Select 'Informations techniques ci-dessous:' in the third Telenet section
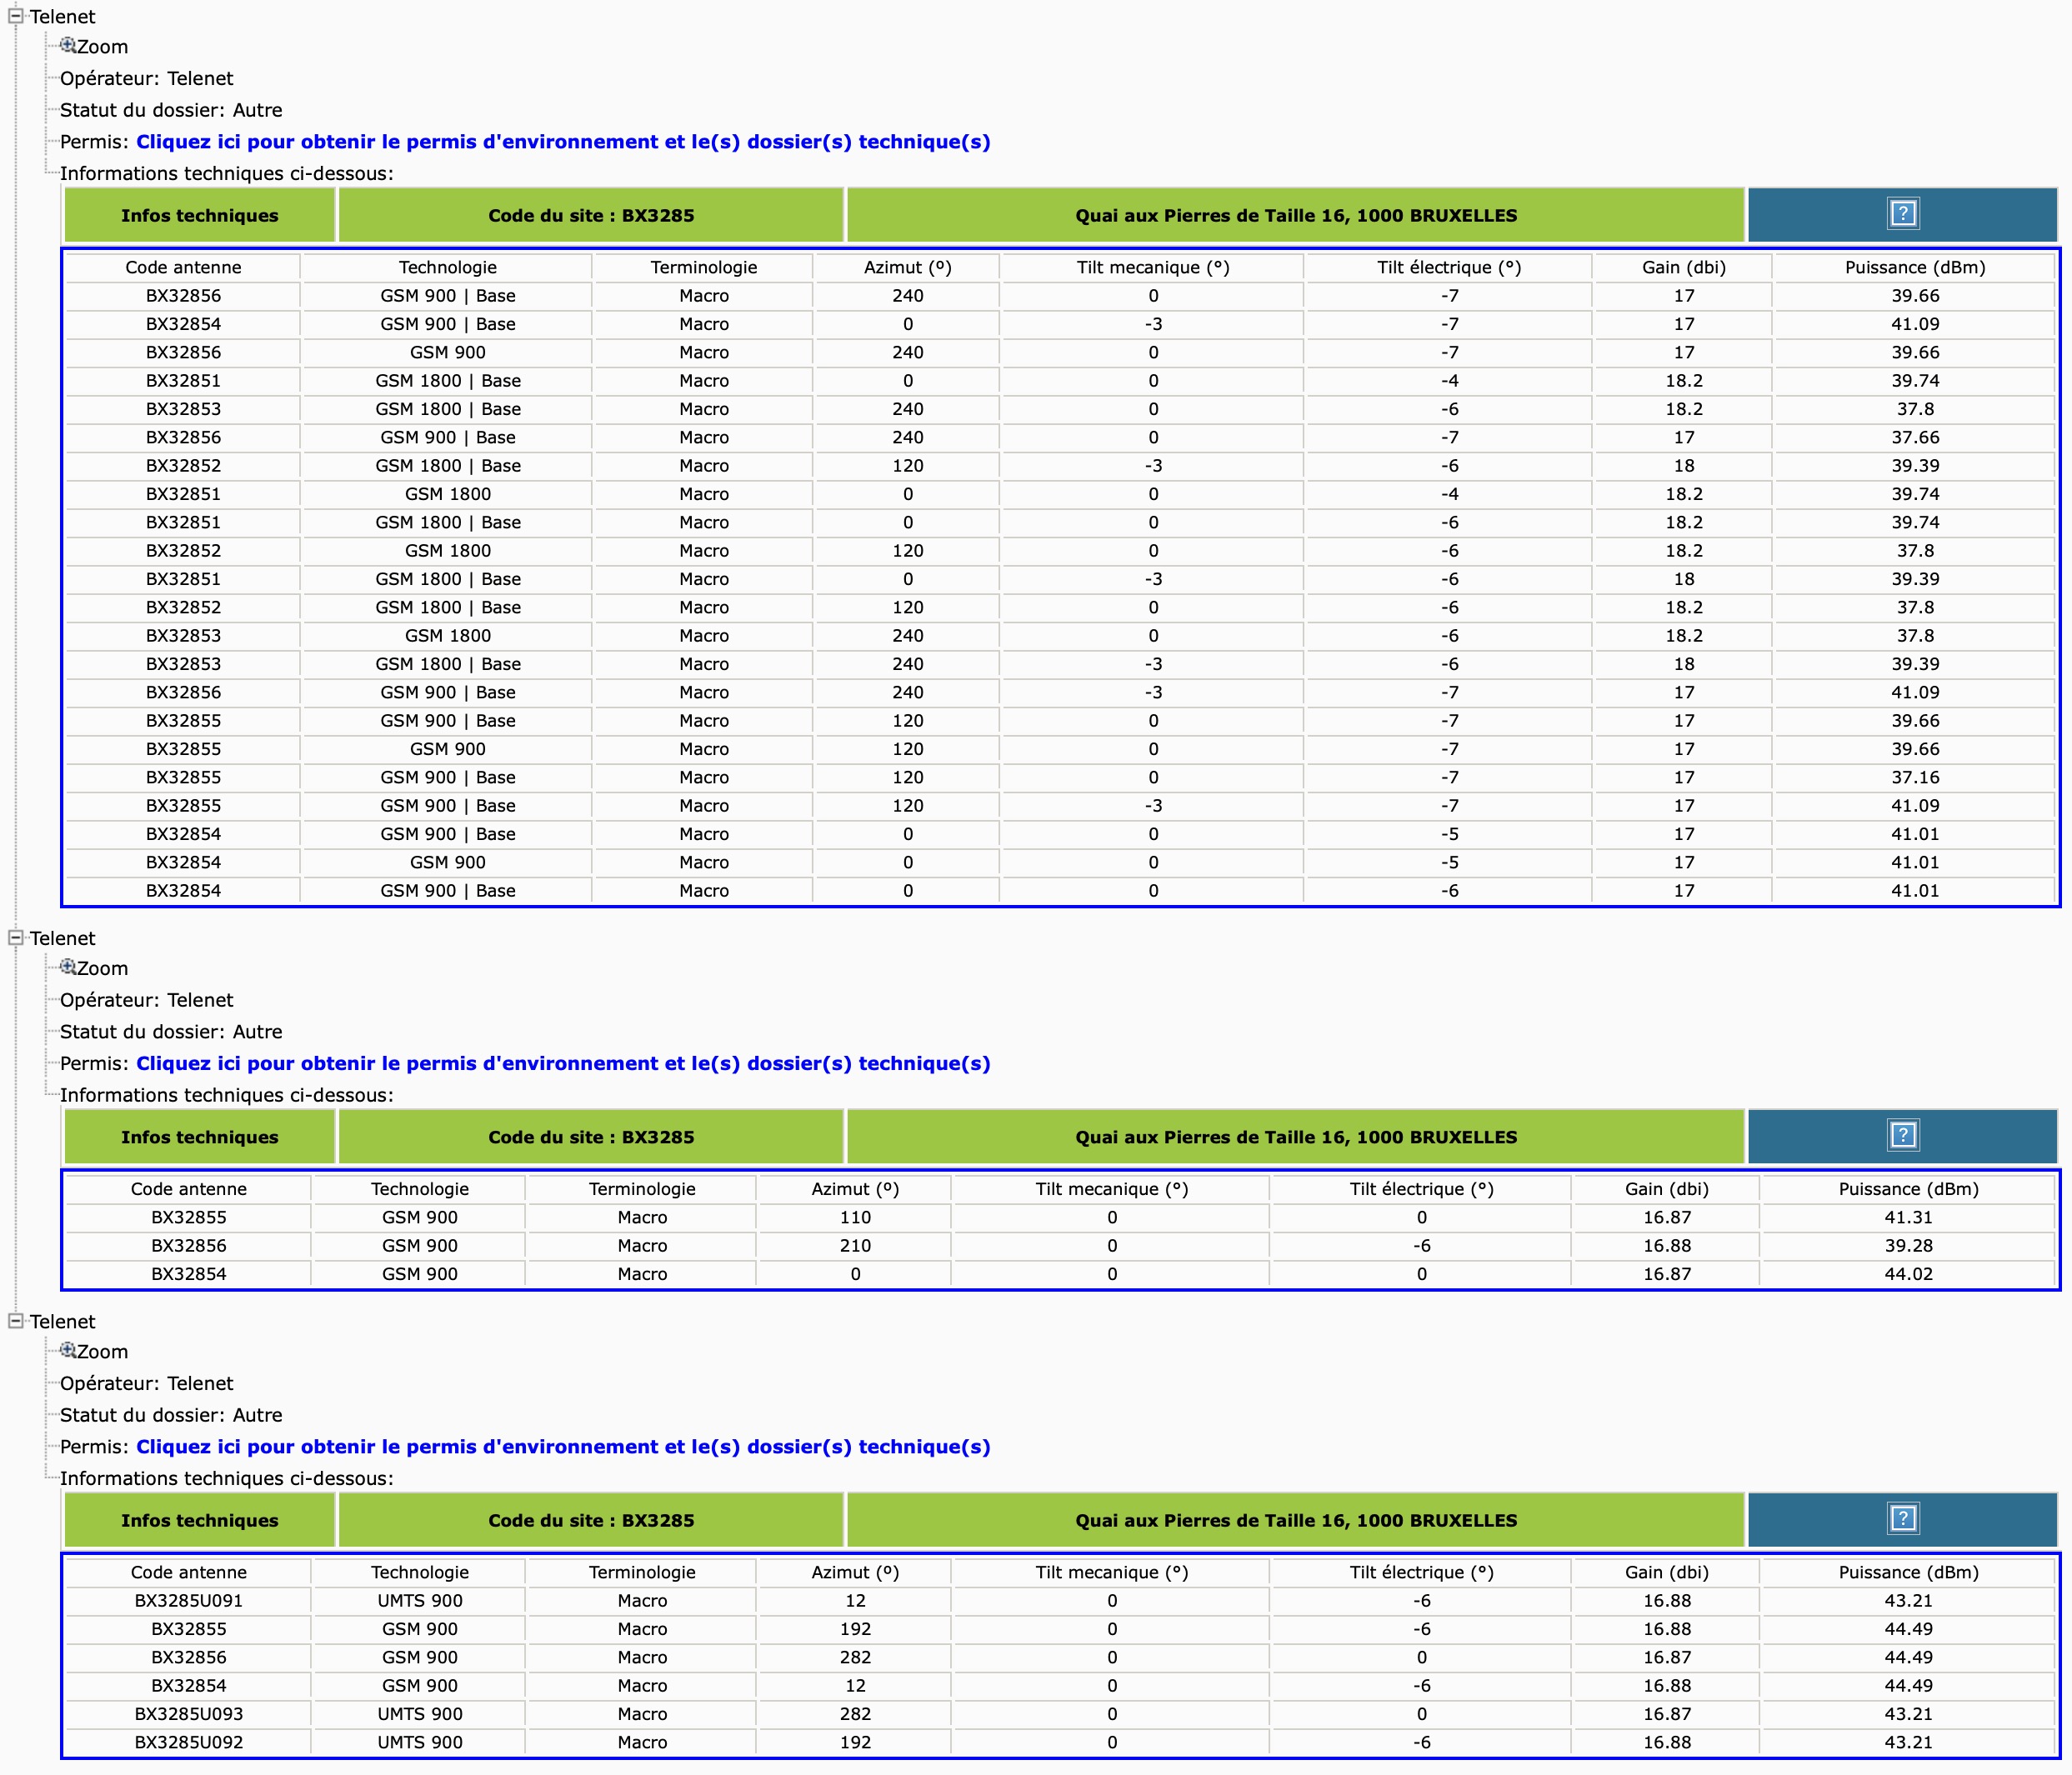This screenshot has width=2072, height=1775. click(x=227, y=1479)
